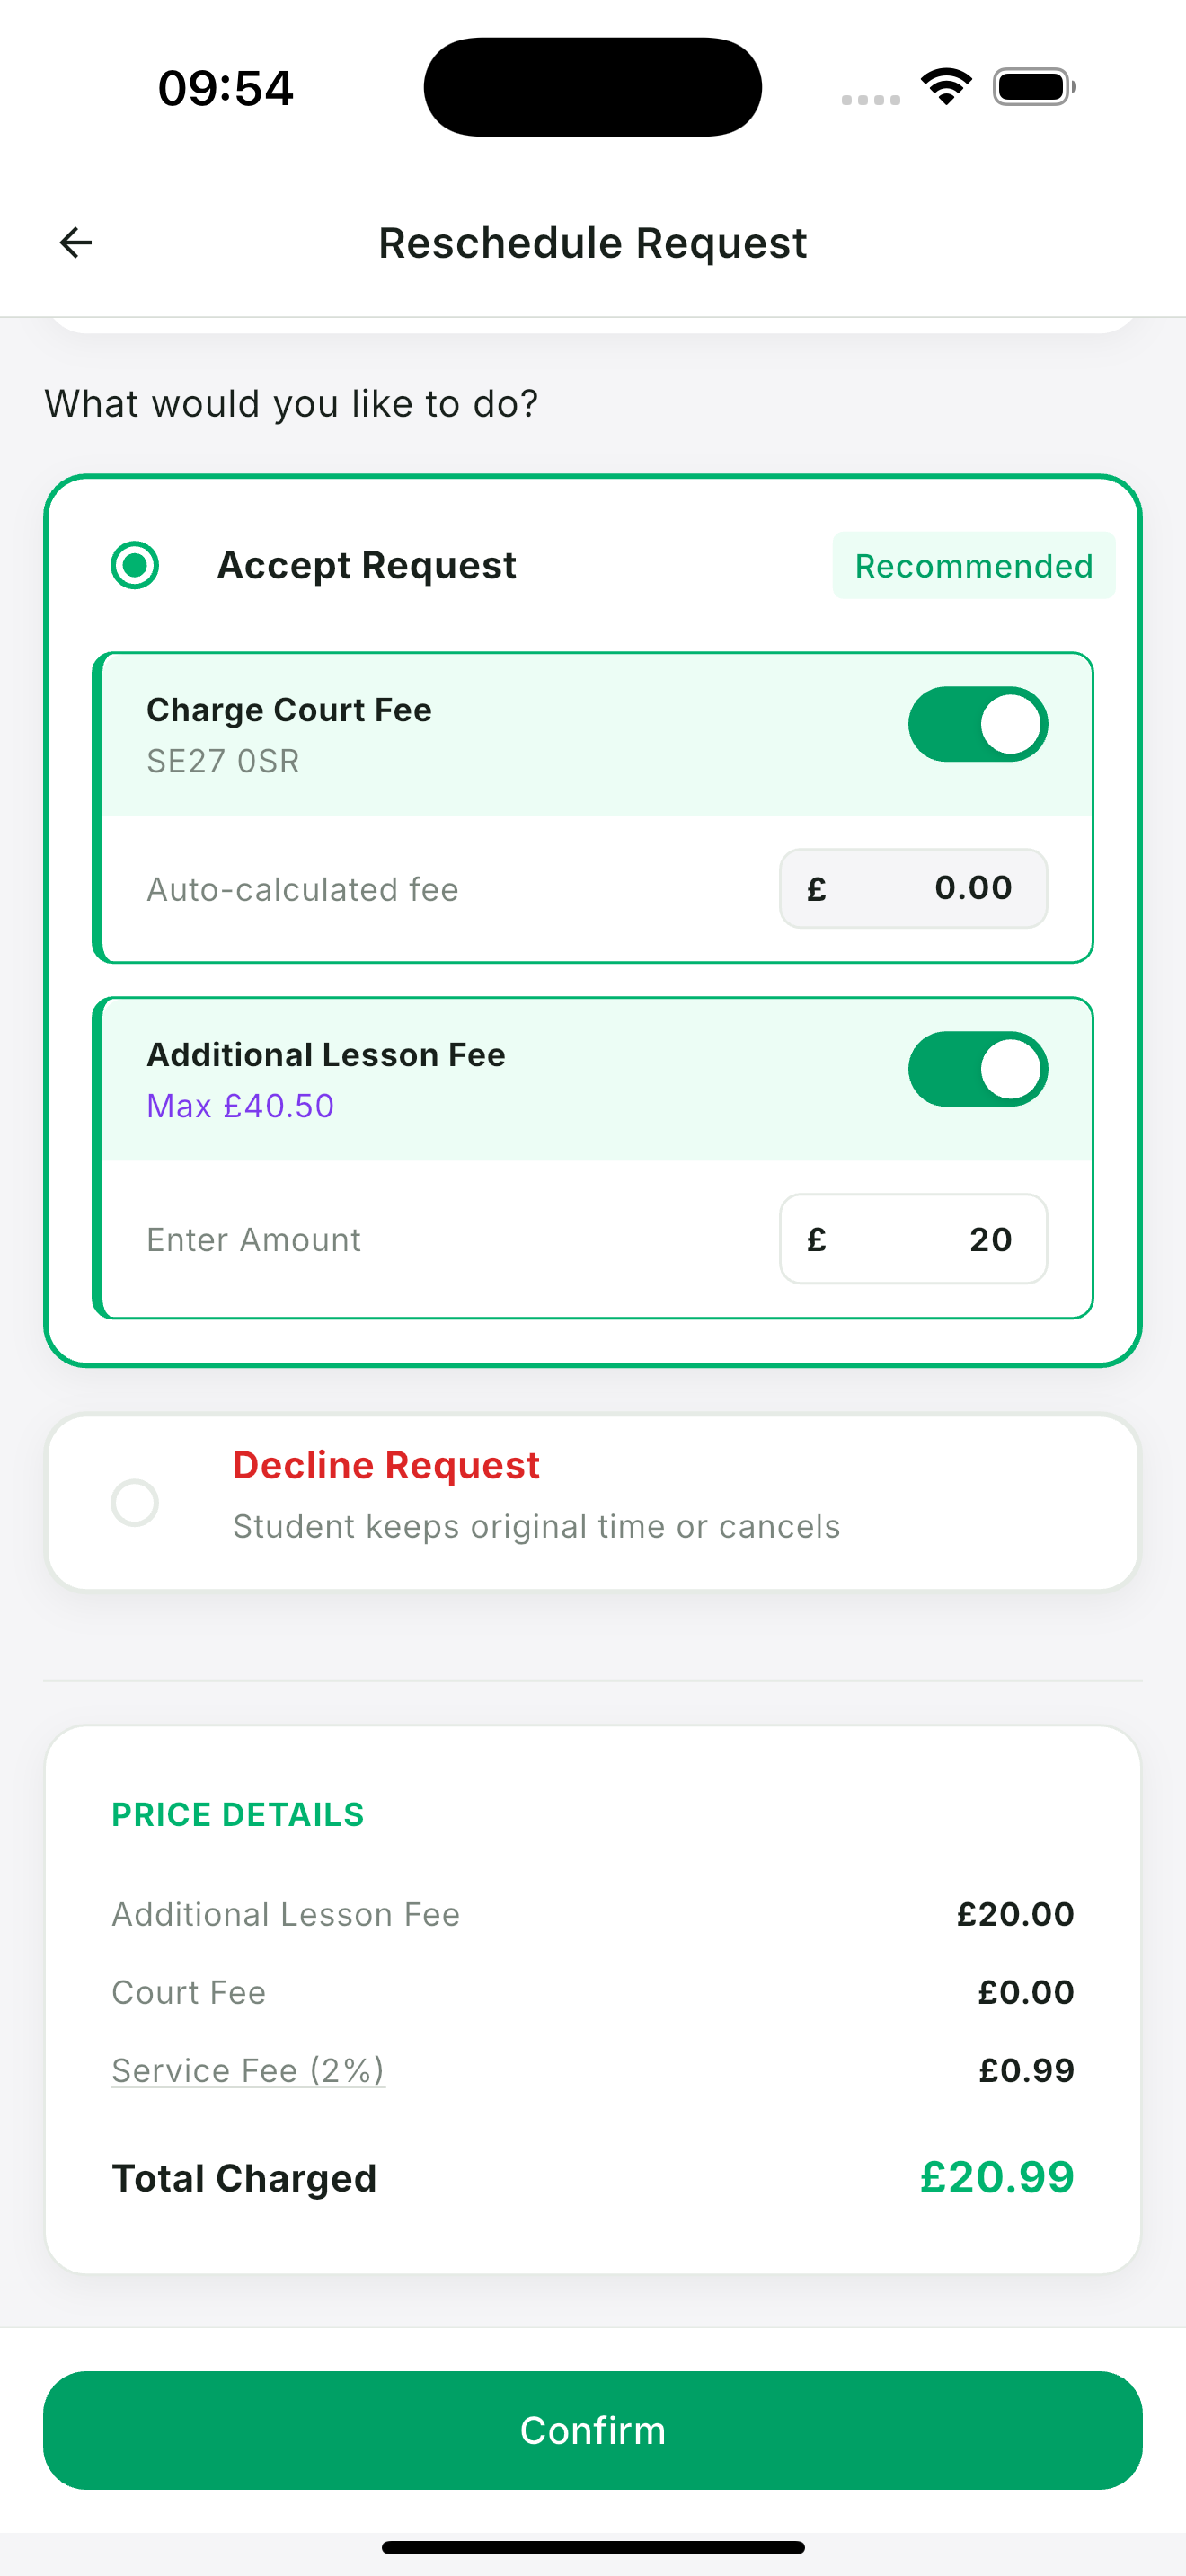The image size is (1186, 2576).
Task: Tap the home indicator bar
Action: coord(593,2547)
